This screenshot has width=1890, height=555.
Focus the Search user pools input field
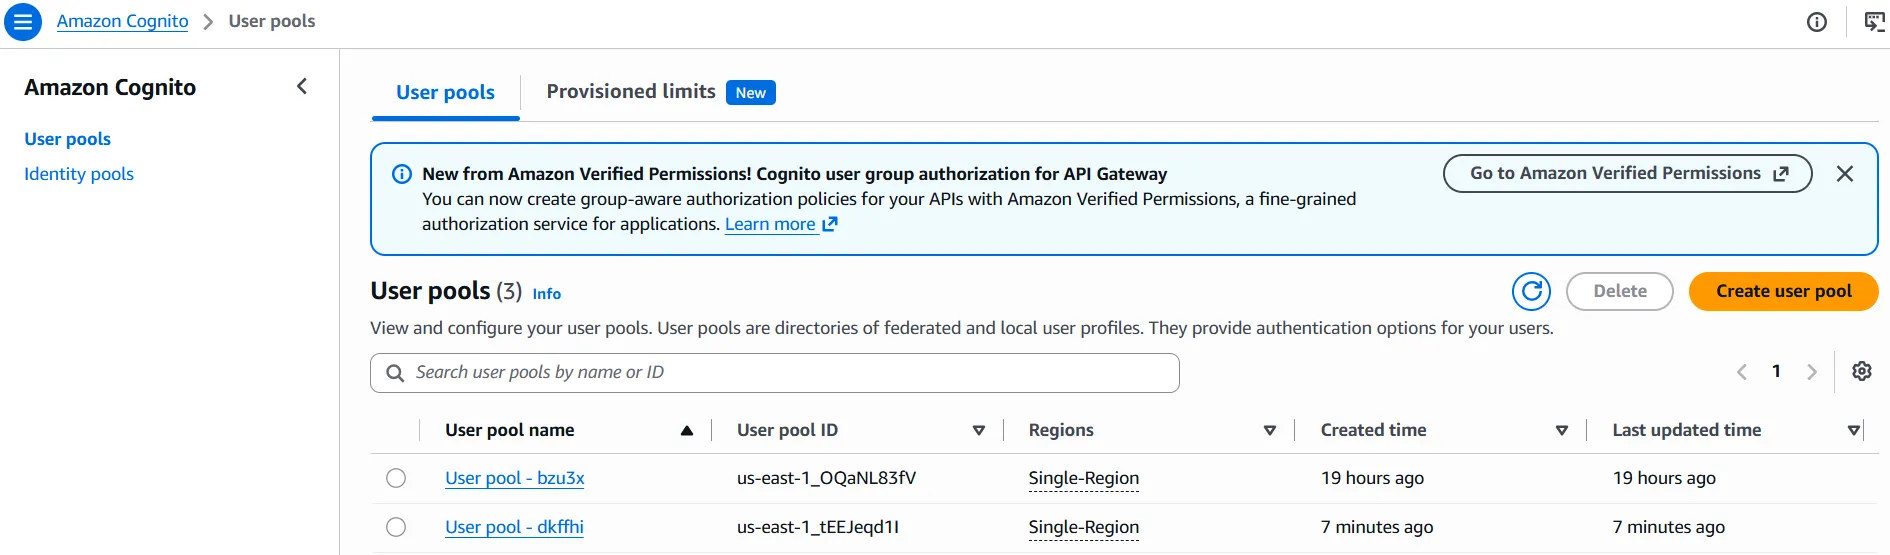click(775, 373)
